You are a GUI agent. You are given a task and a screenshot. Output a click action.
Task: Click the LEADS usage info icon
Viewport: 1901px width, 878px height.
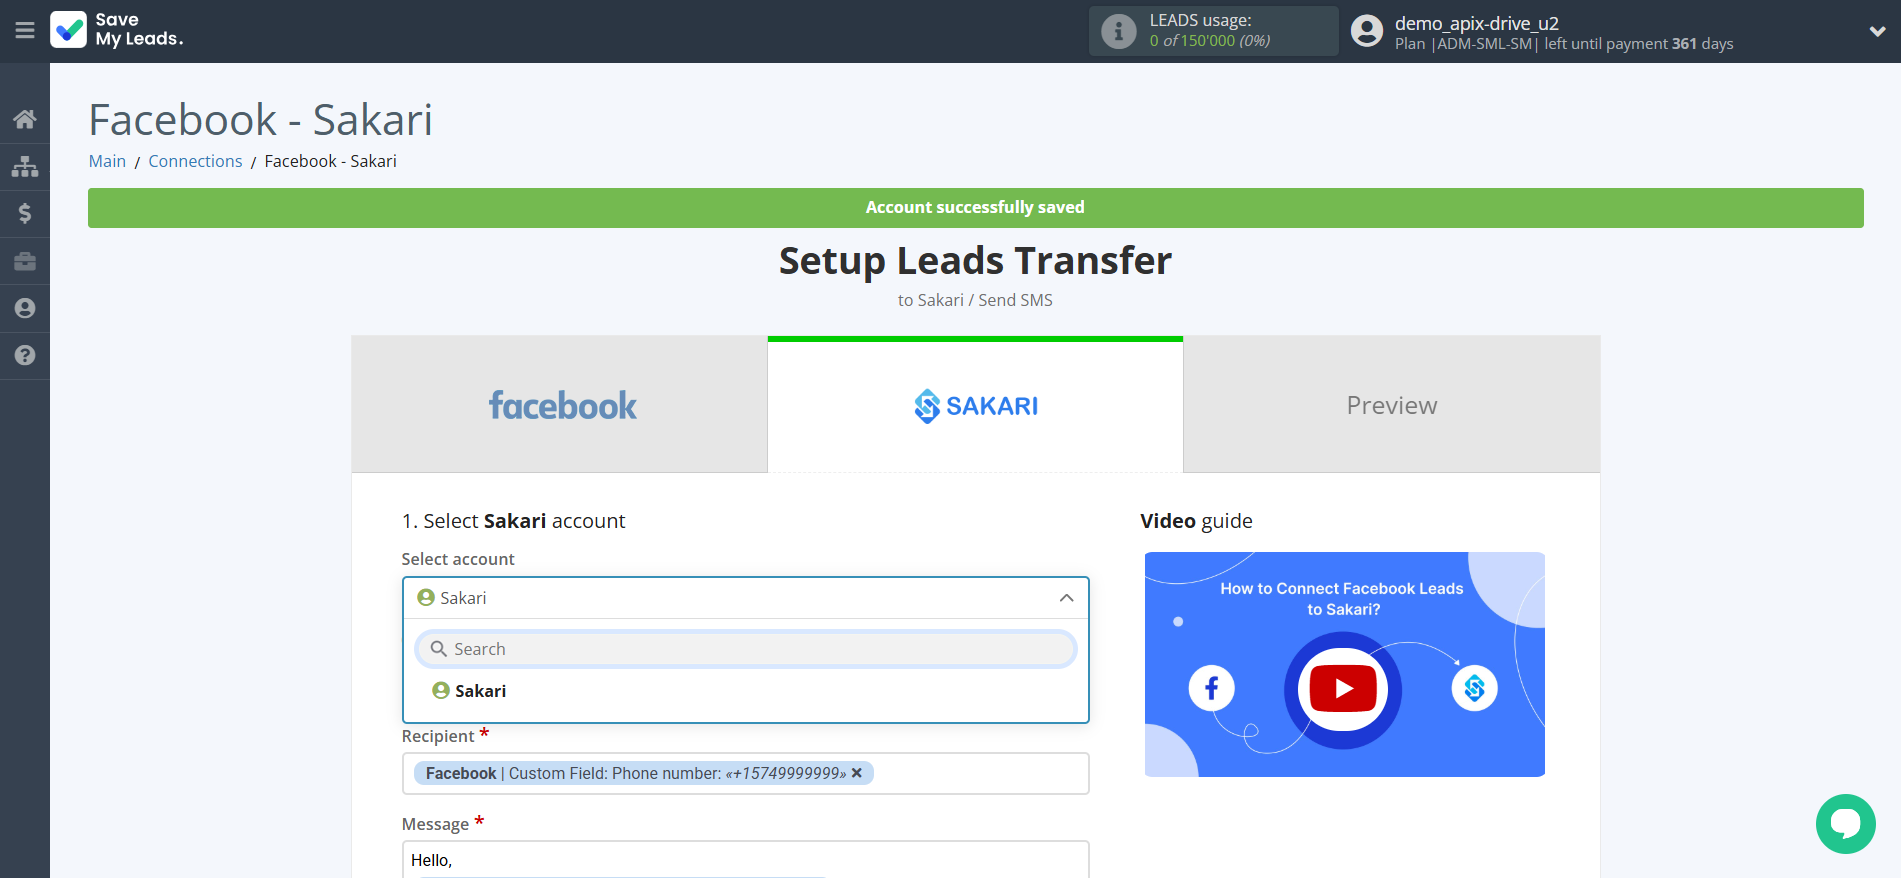(x=1118, y=32)
